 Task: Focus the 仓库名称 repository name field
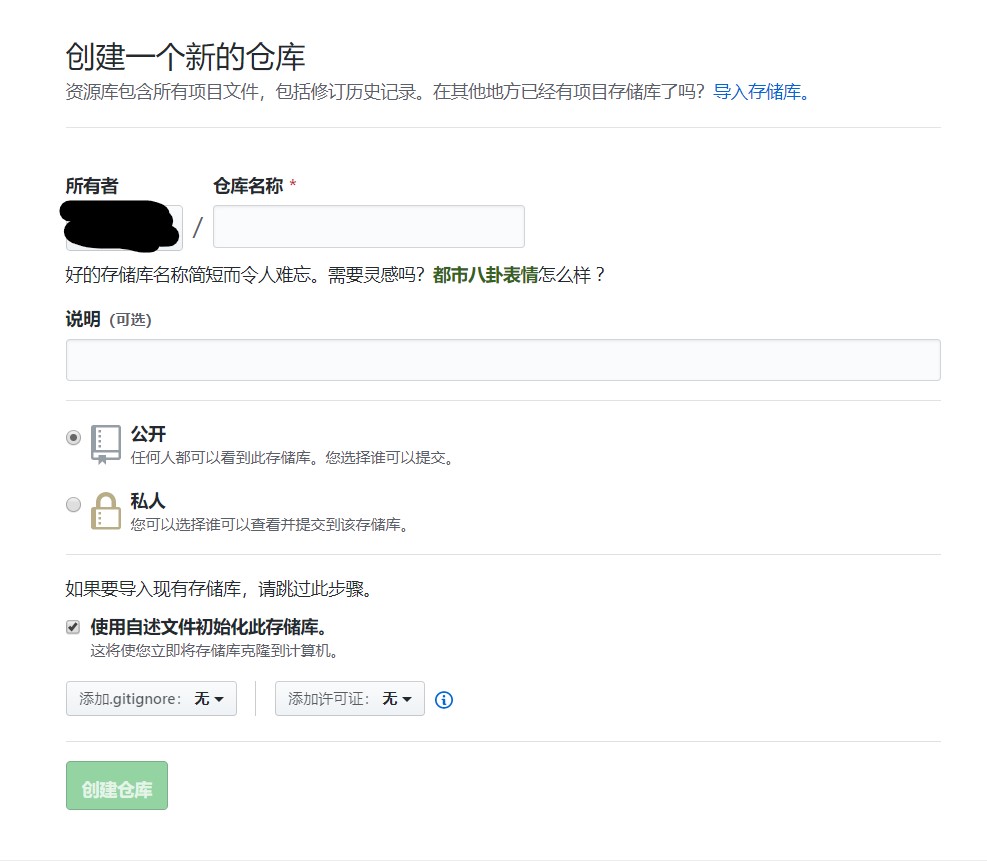pyautogui.click(x=368, y=227)
